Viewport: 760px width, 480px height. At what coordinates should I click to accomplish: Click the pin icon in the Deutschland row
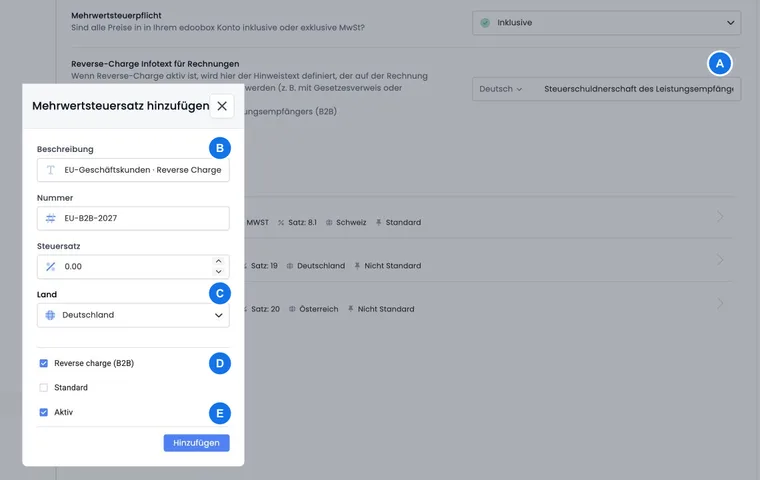tap(357, 266)
